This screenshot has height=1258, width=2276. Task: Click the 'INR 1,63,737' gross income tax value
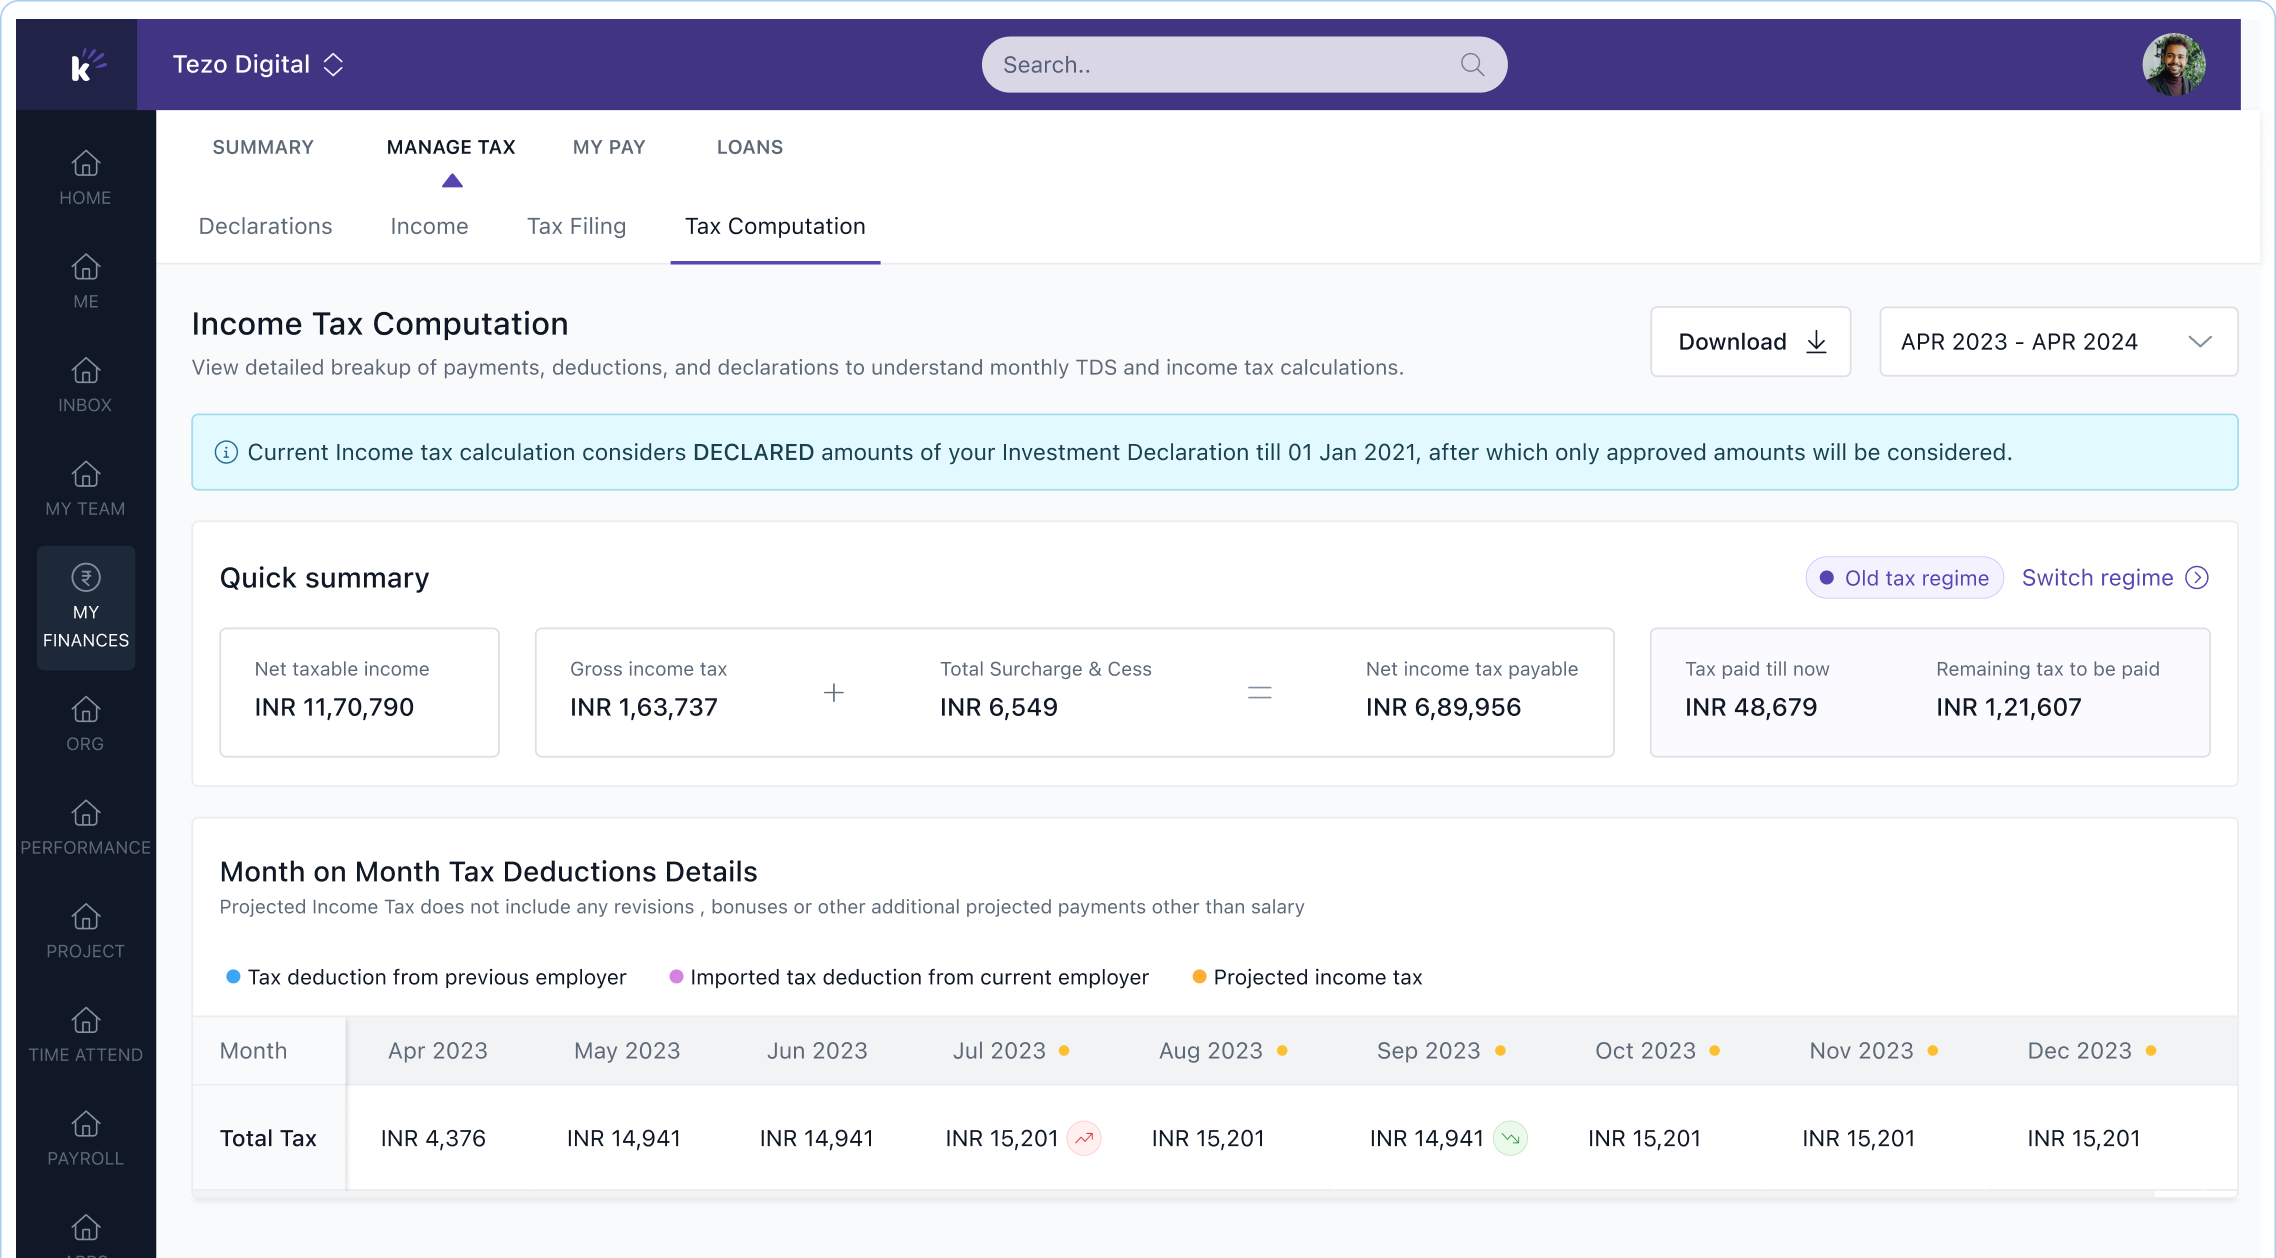click(644, 707)
